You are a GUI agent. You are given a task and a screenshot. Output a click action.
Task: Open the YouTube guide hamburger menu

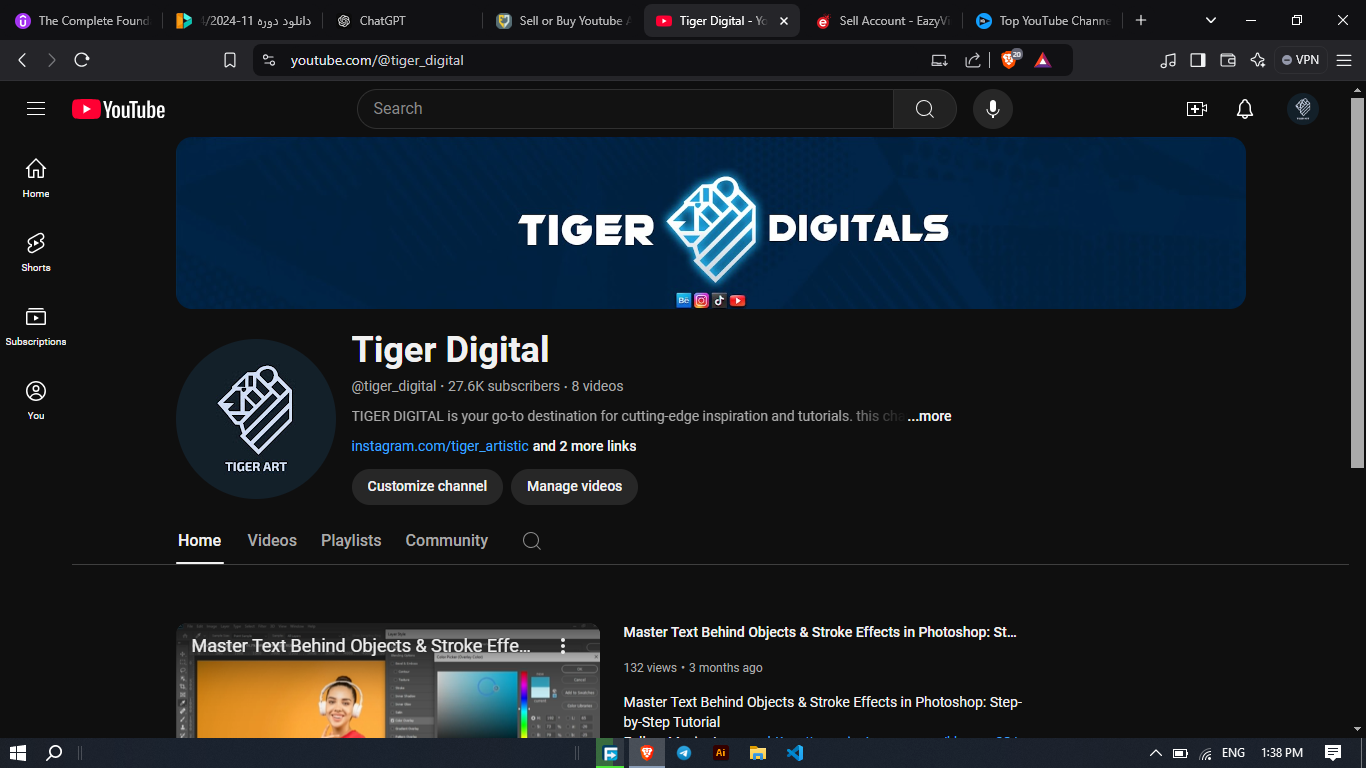(36, 109)
